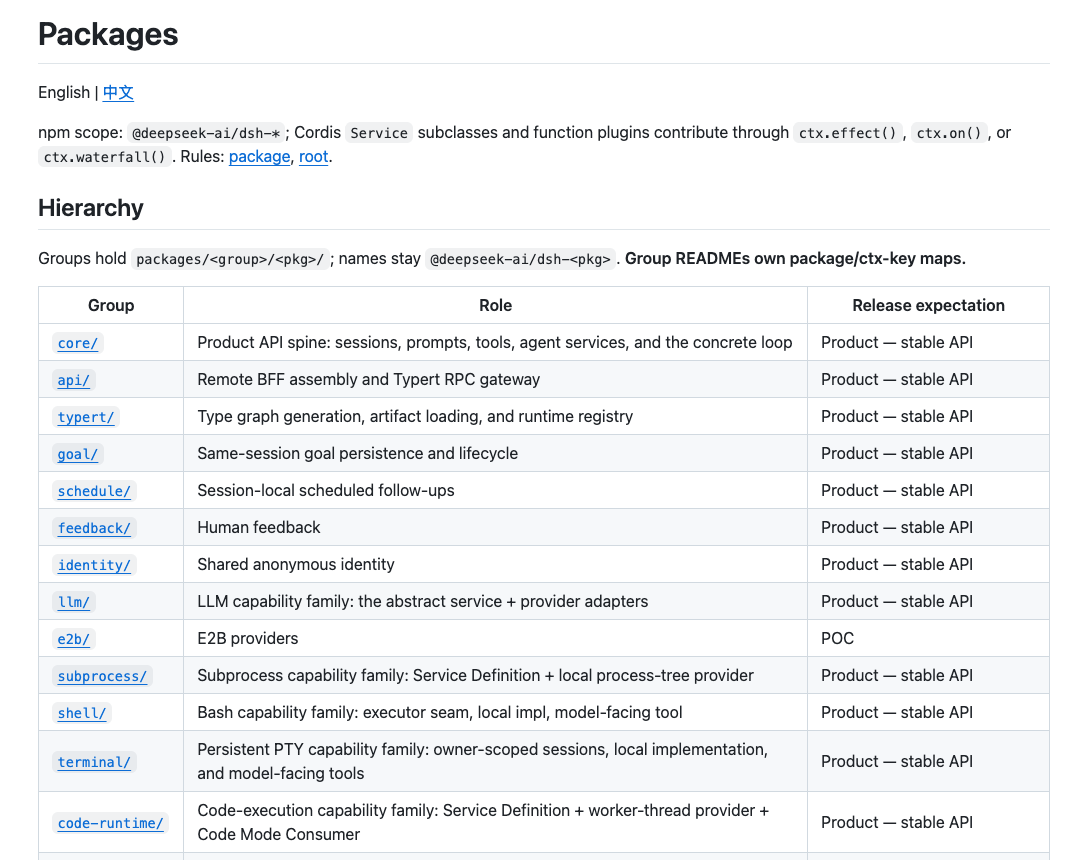Open the identity/ group link

[x=94, y=564]
